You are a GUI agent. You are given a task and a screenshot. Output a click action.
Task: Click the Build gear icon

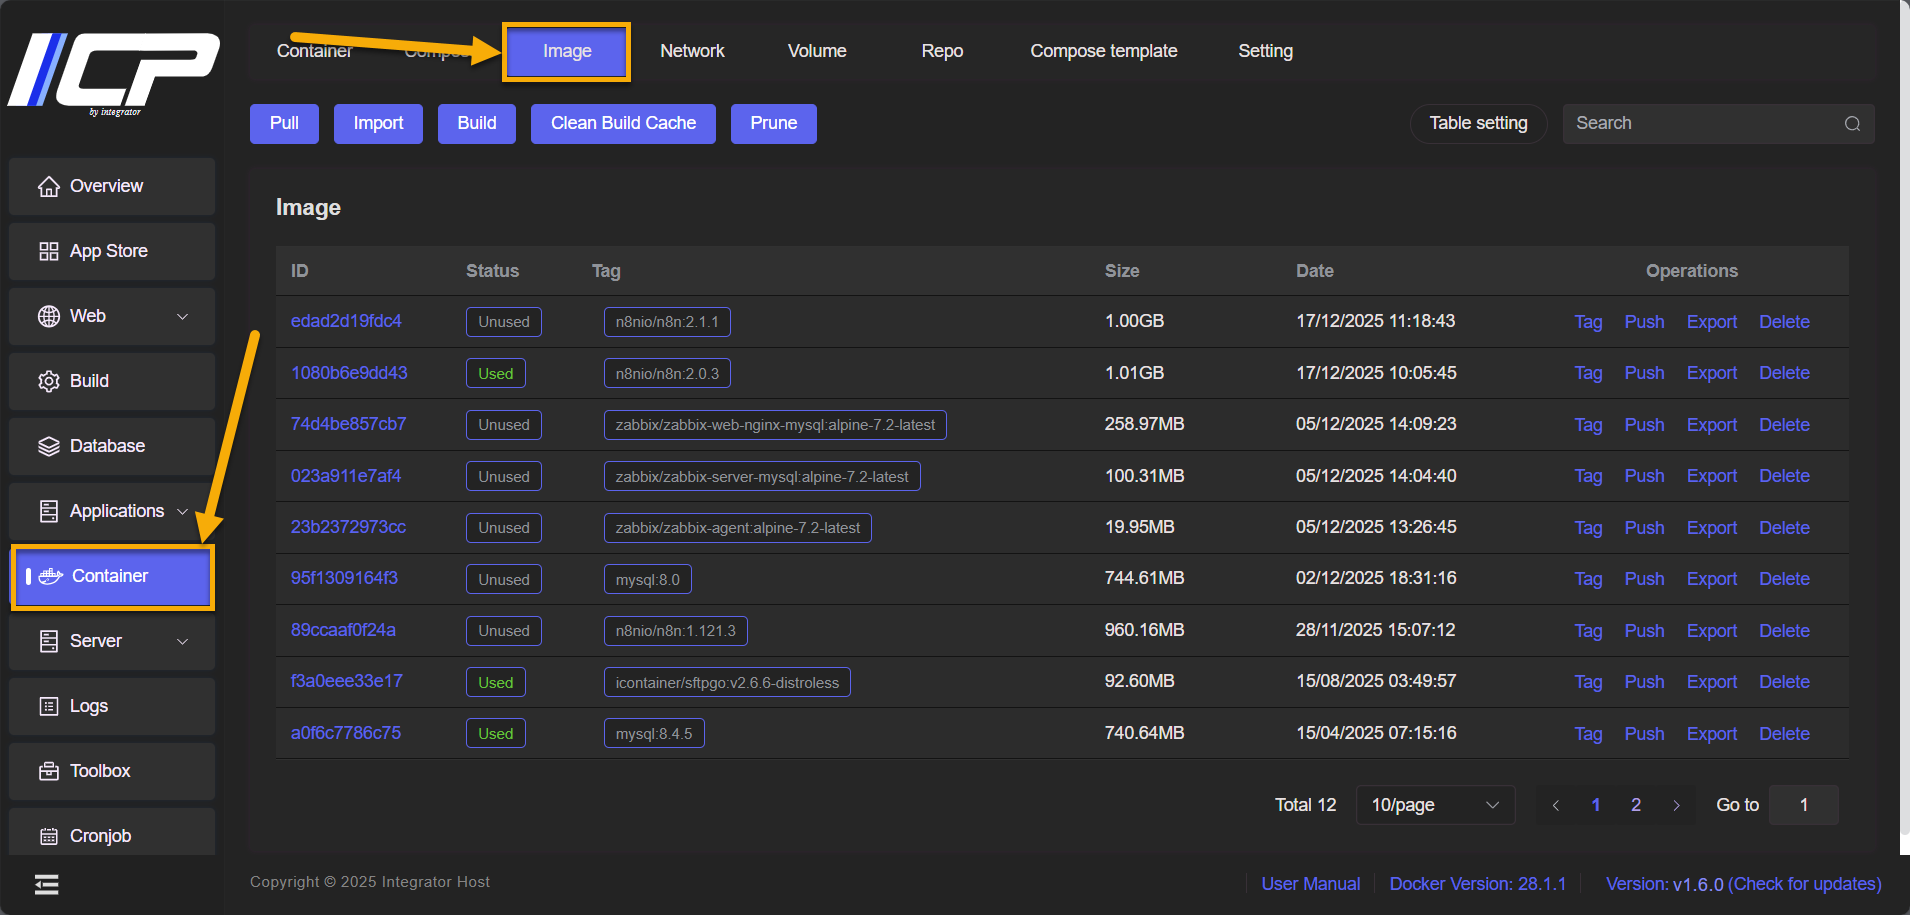point(48,381)
